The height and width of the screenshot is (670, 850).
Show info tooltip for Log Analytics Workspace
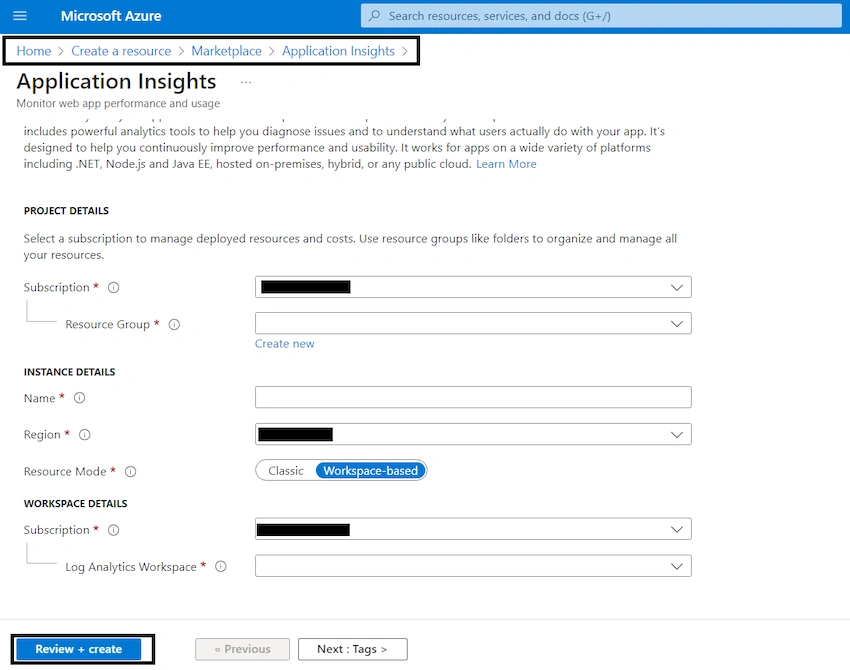tap(221, 566)
